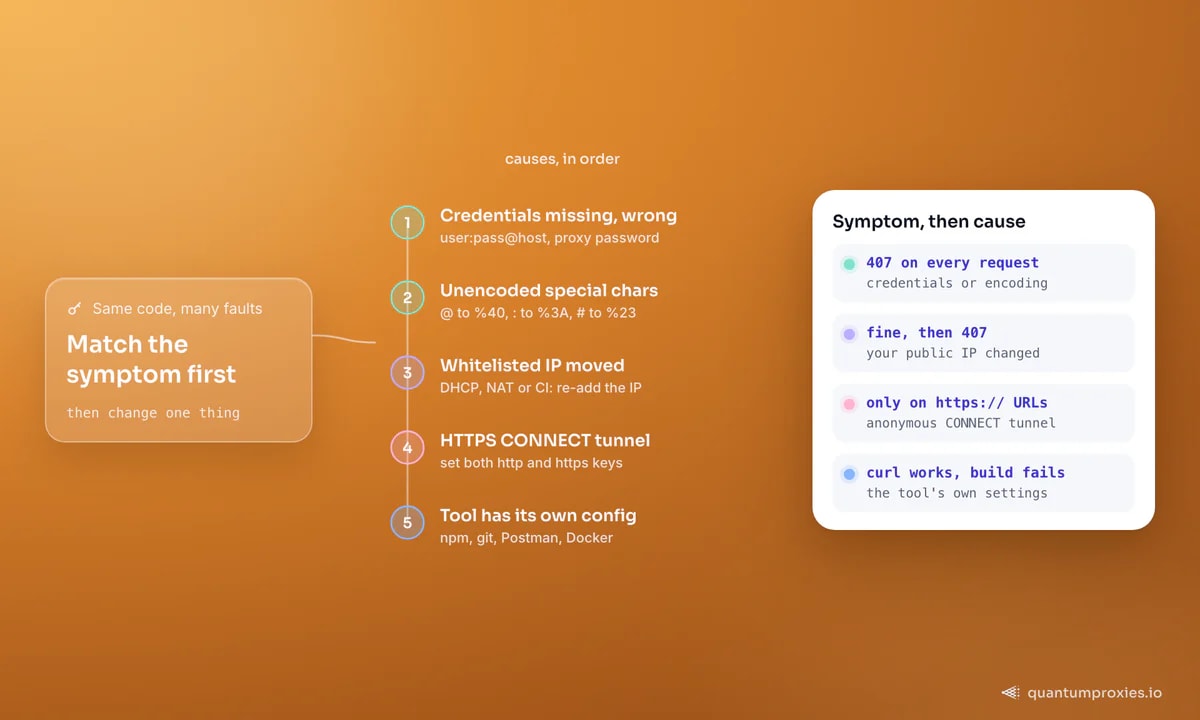Select the "HTTPS CONNECT tunnel" heading
The image size is (1200, 720).
[x=545, y=441]
